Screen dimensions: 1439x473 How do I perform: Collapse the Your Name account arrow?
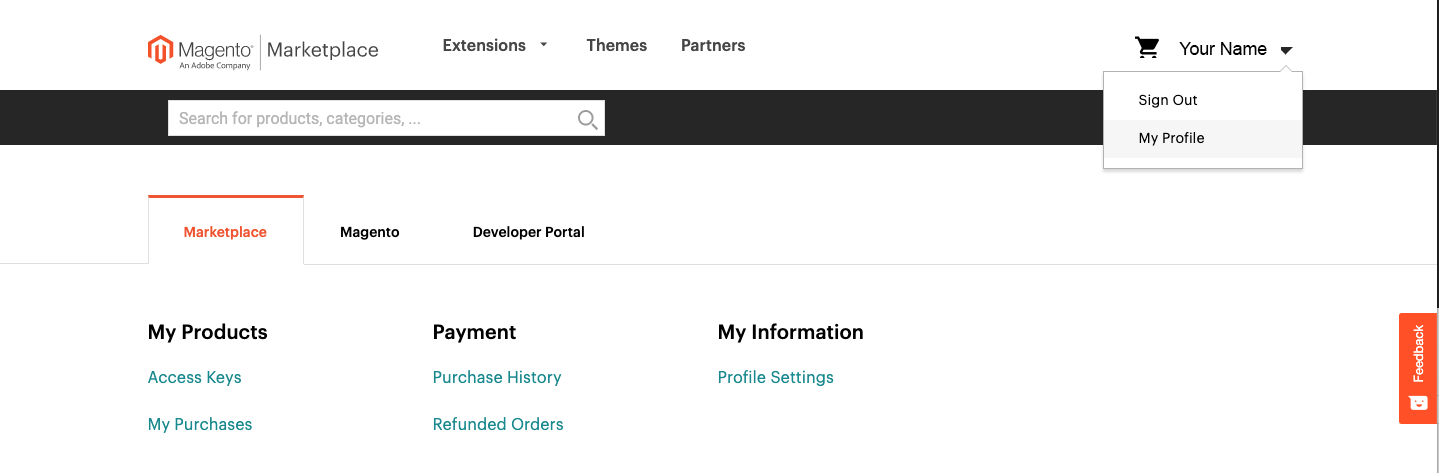(x=1286, y=50)
